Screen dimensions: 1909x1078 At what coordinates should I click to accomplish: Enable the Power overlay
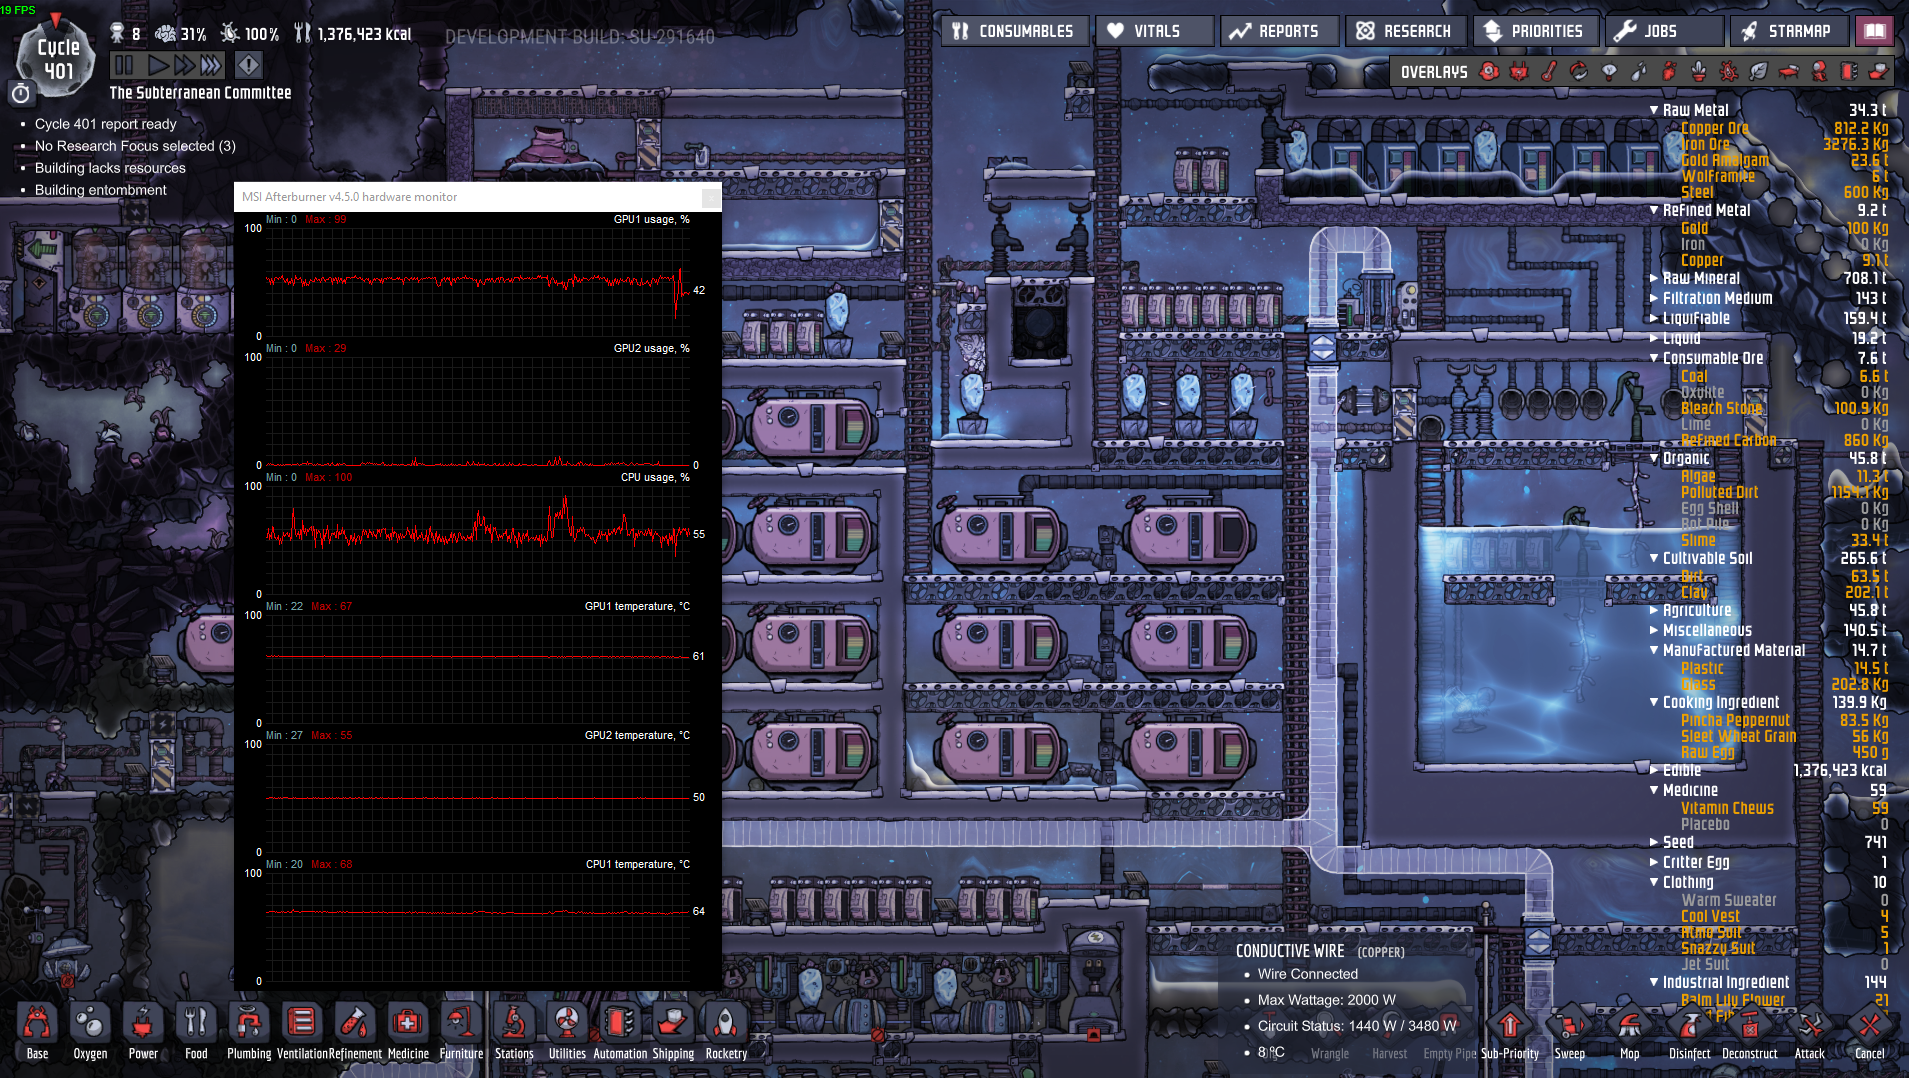[x=1519, y=72]
